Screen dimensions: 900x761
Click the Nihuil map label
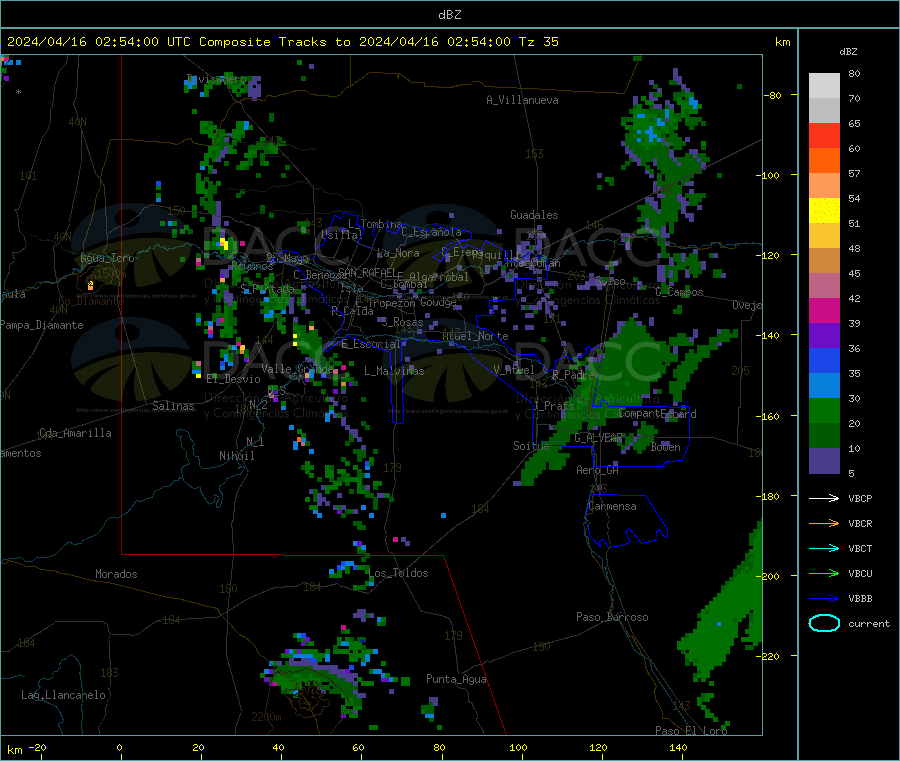(x=236, y=456)
